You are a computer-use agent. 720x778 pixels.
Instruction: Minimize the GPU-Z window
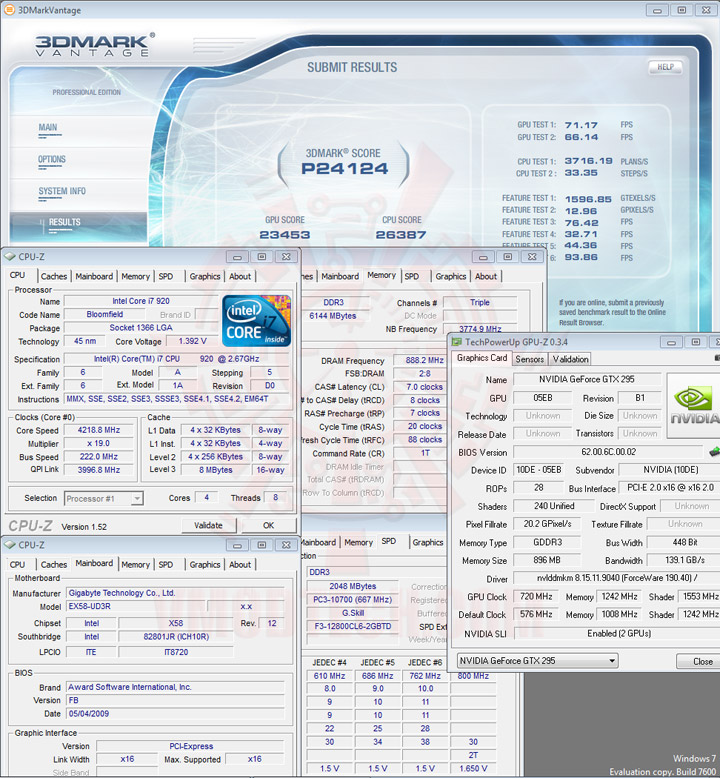[671, 342]
